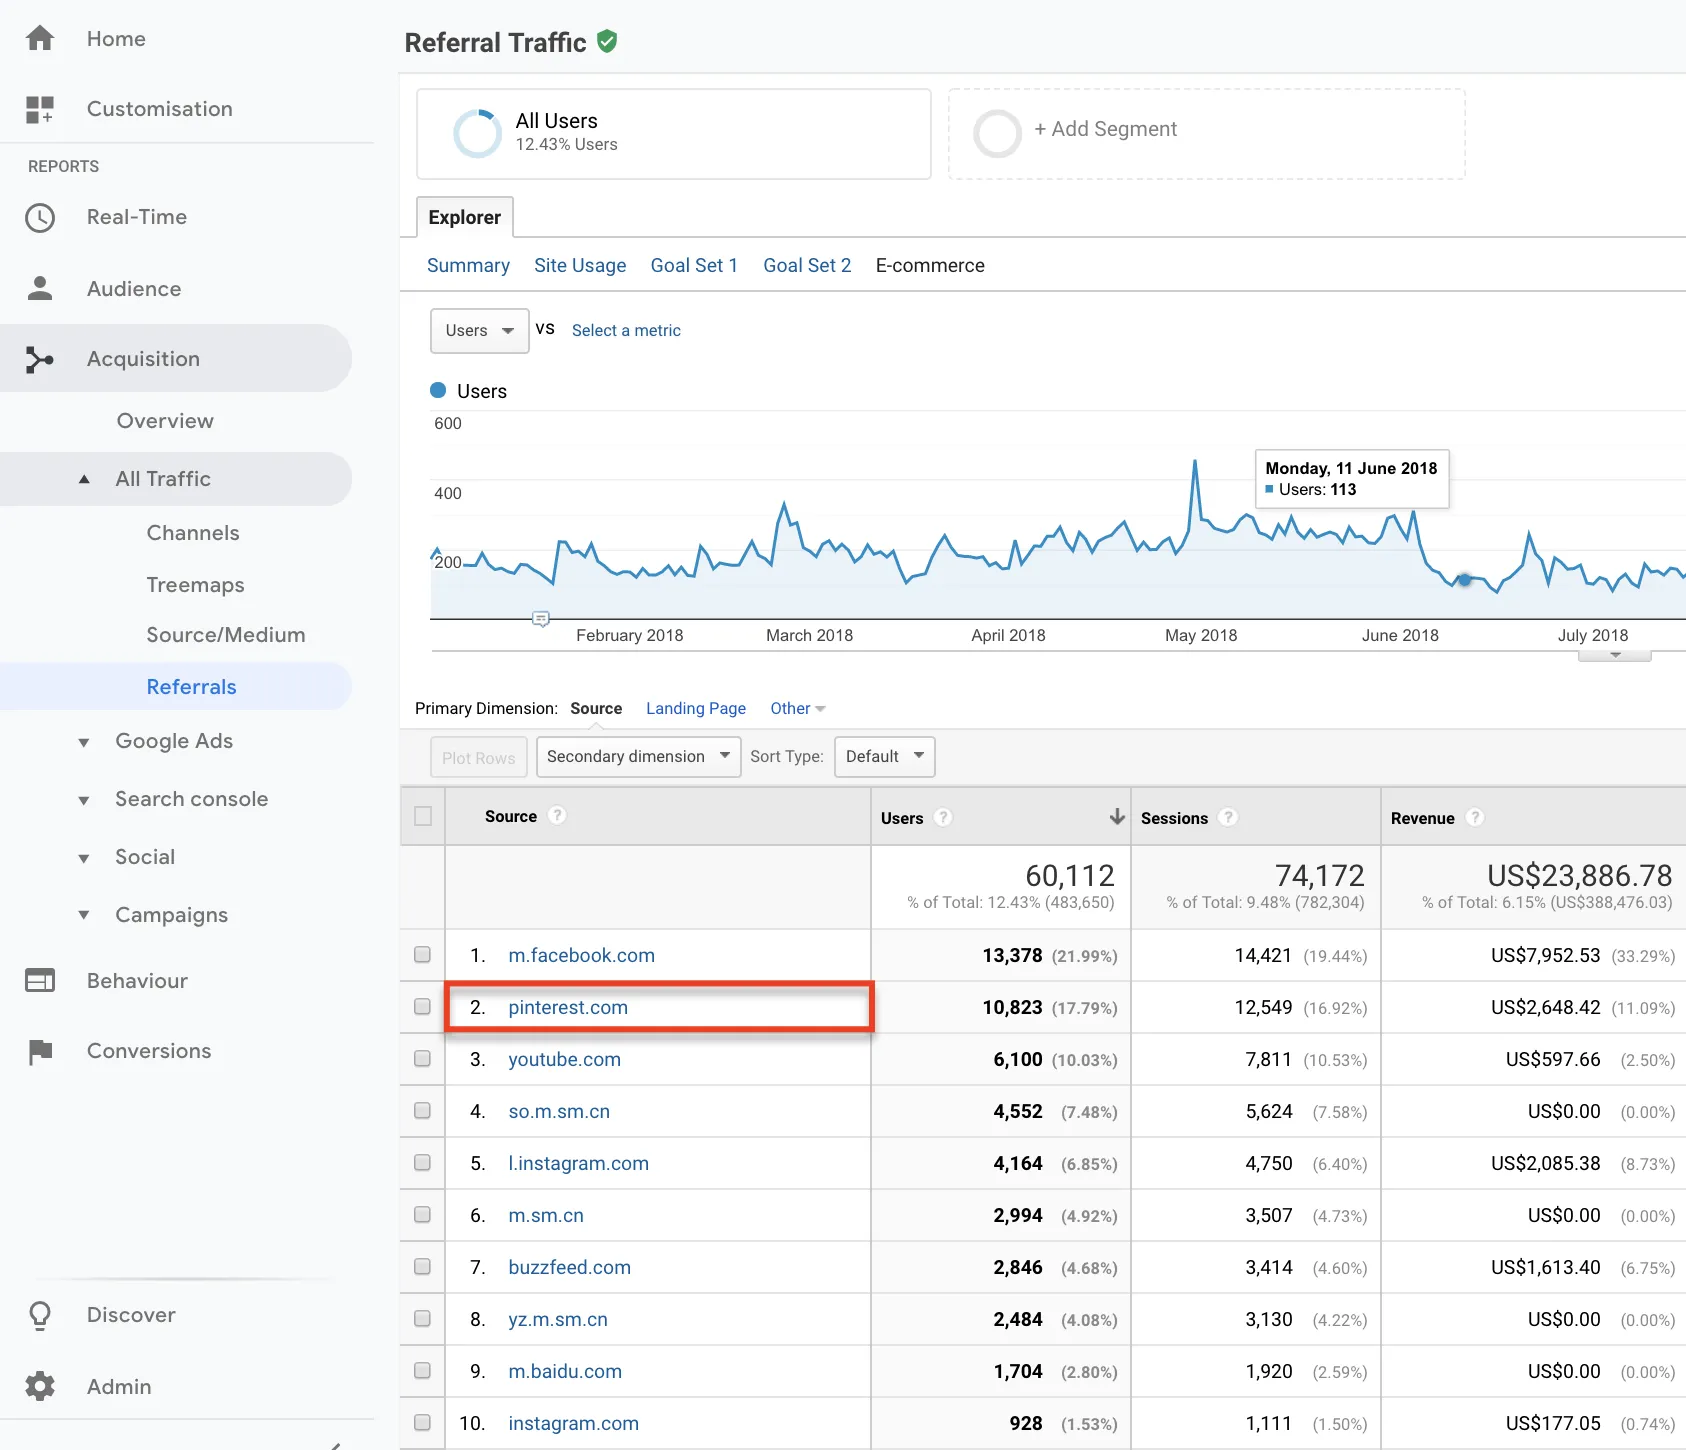Open the pinterest.com source link
Viewport: 1686px width, 1450px height.
point(568,1007)
